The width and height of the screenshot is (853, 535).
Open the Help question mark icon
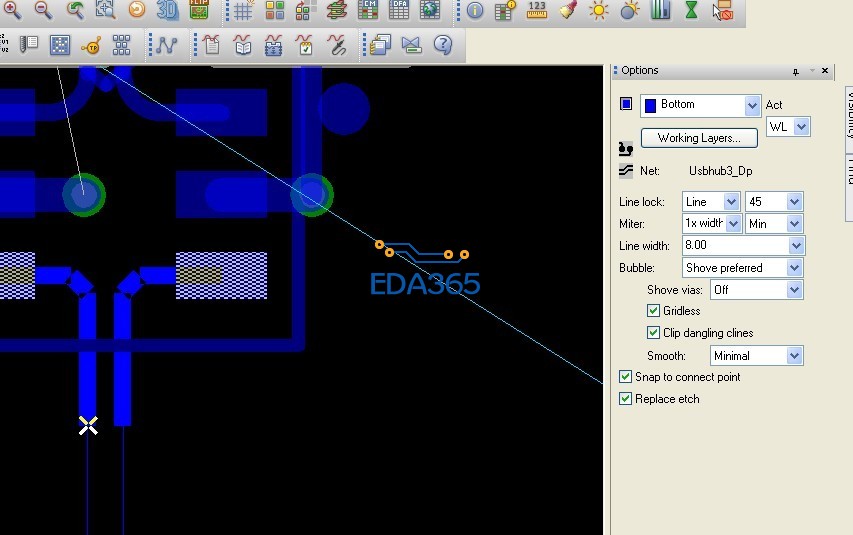pos(443,45)
